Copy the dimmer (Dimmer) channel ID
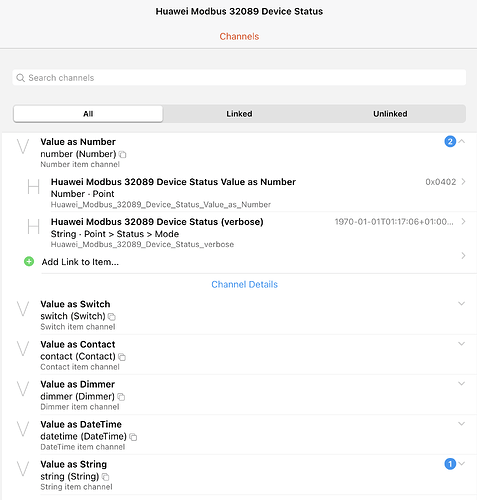The height and width of the screenshot is (500, 477). pyautogui.click(x=121, y=397)
